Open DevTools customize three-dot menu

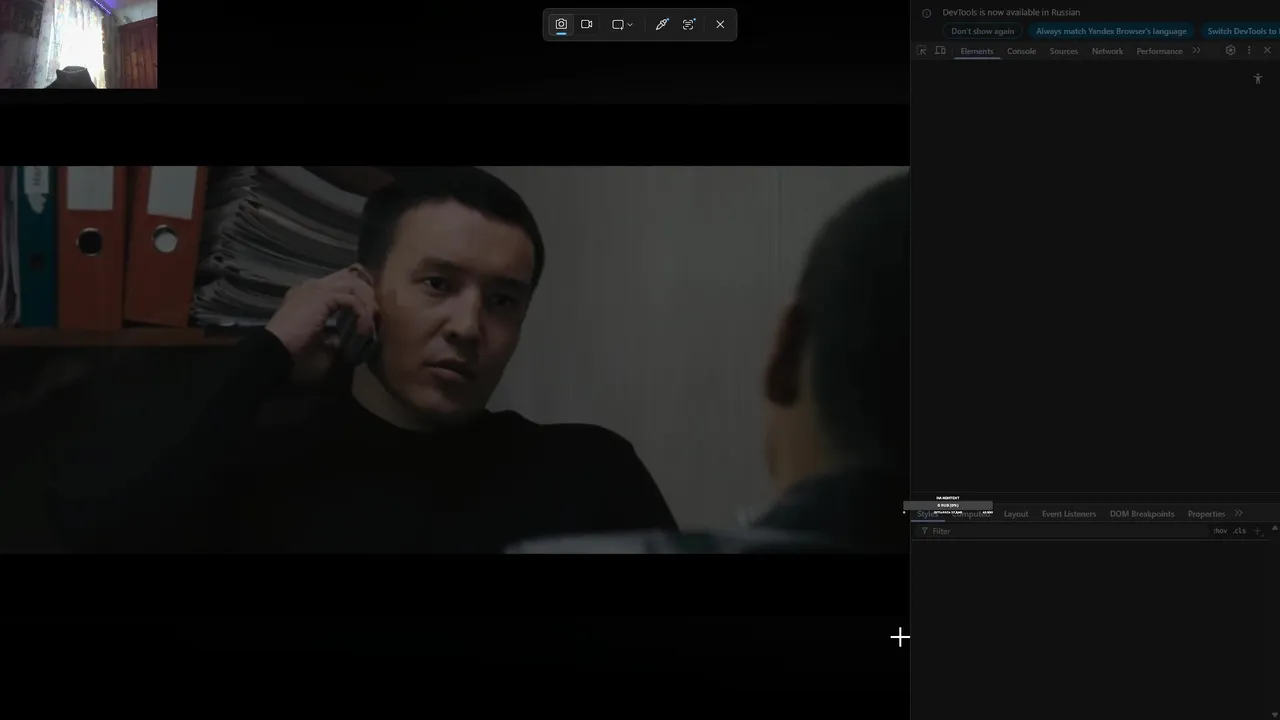point(1248,51)
